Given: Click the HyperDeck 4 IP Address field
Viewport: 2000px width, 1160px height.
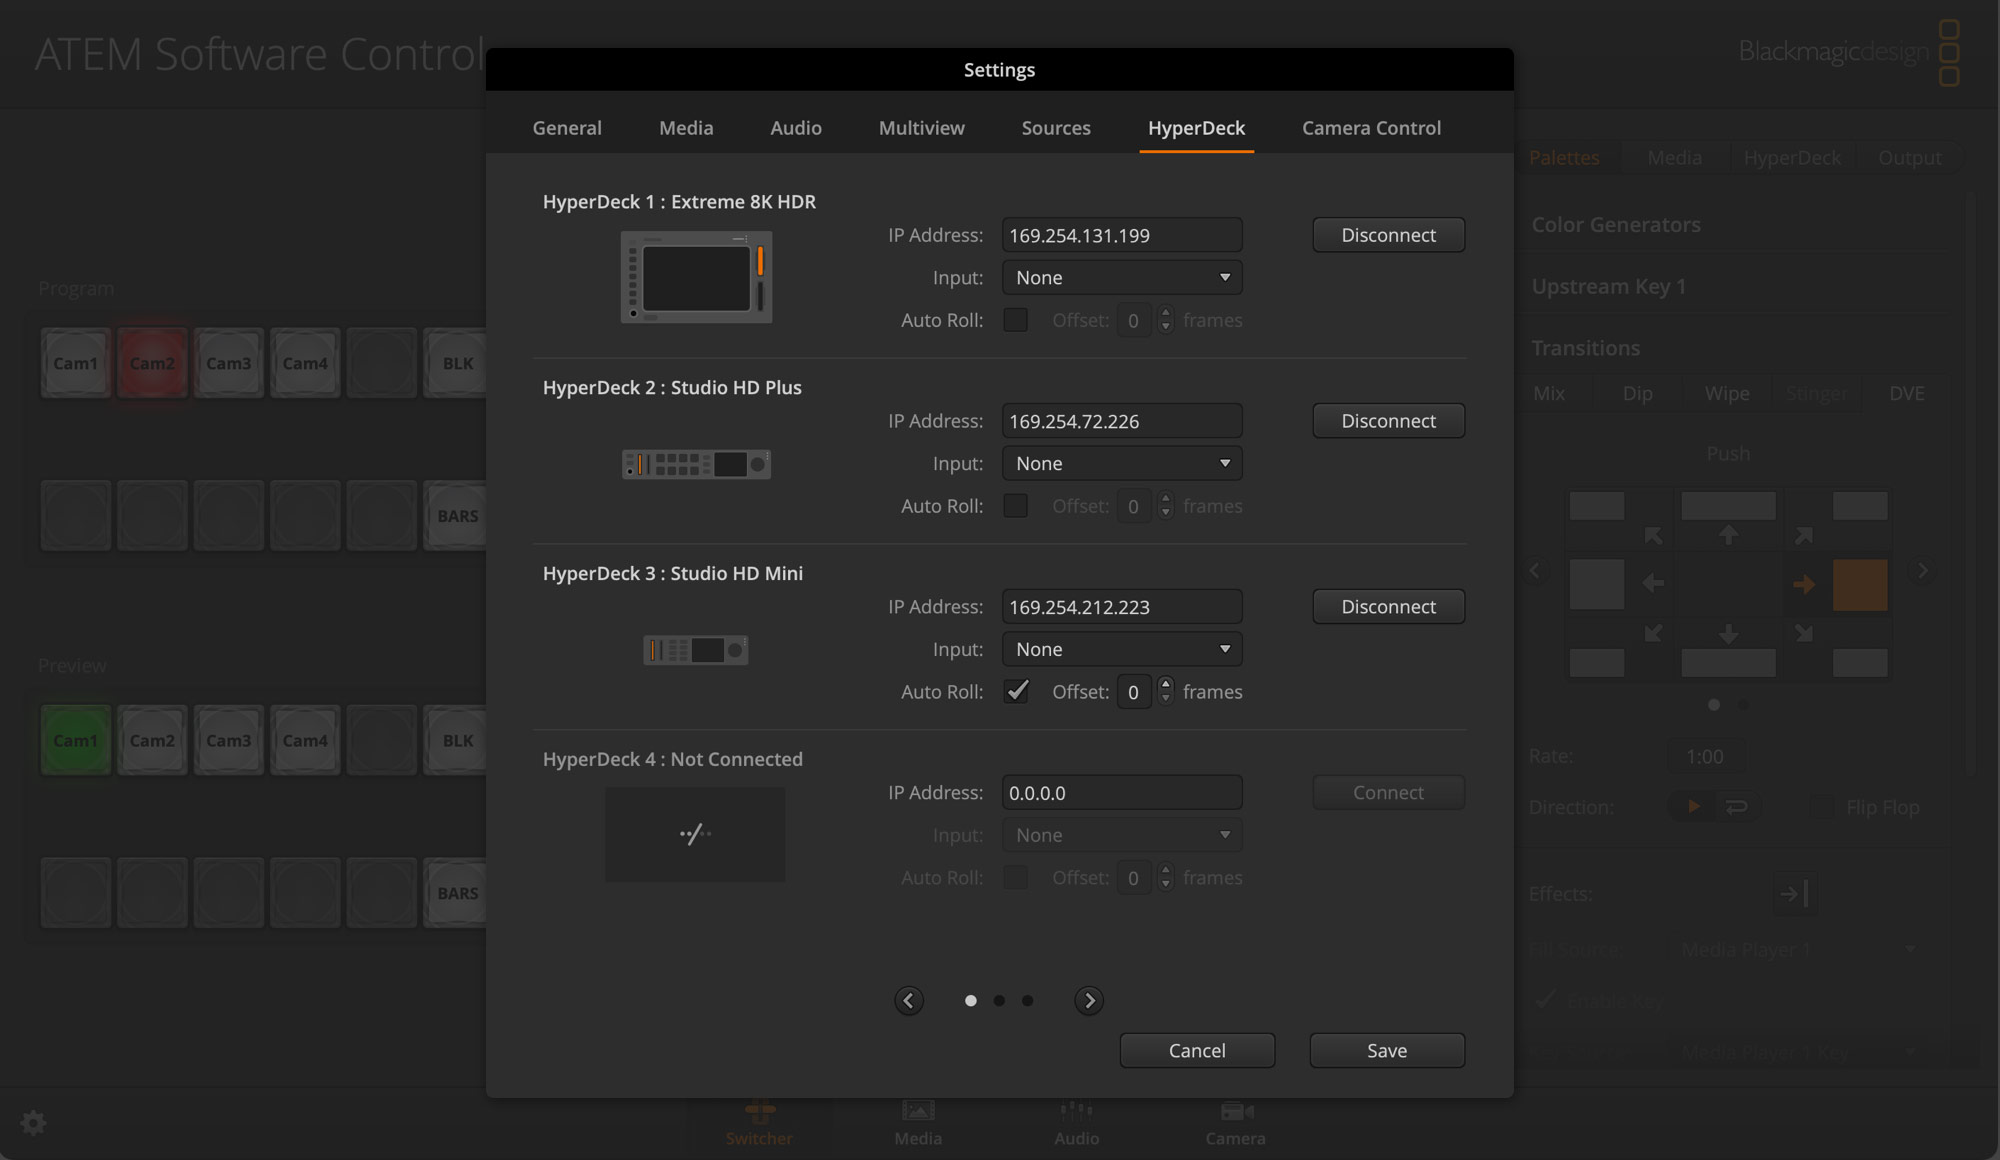Looking at the screenshot, I should 1121,792.
